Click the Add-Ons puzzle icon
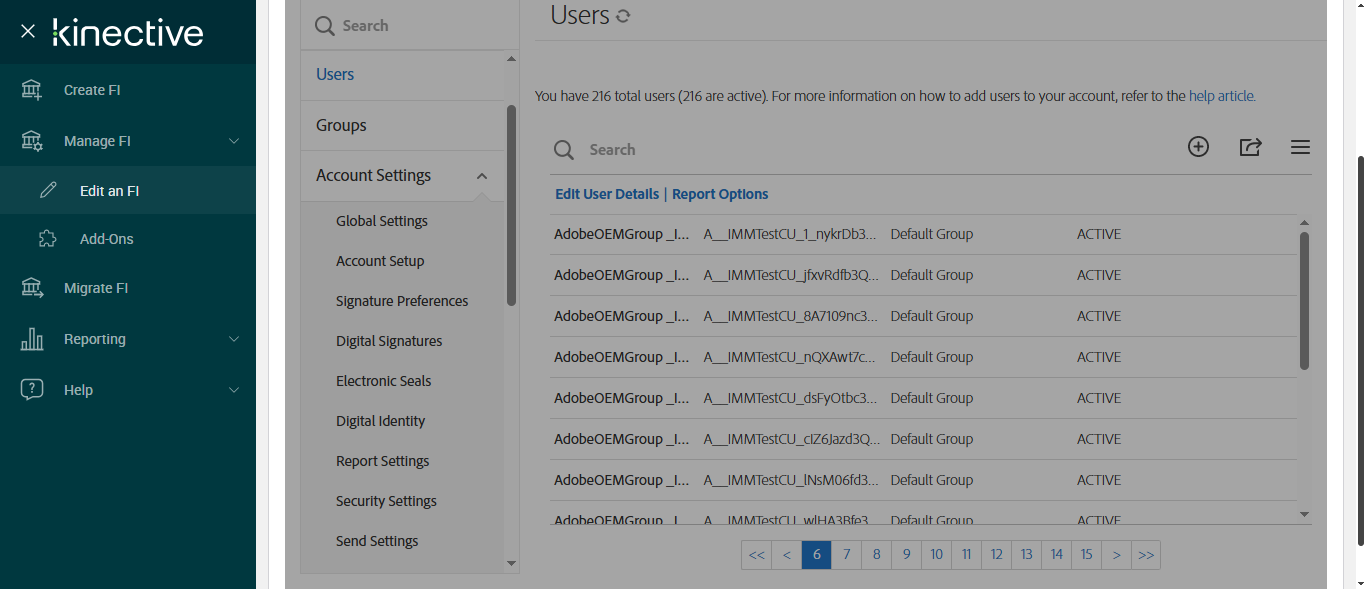Screen dimensions: 1366x589 coord(47,239)
